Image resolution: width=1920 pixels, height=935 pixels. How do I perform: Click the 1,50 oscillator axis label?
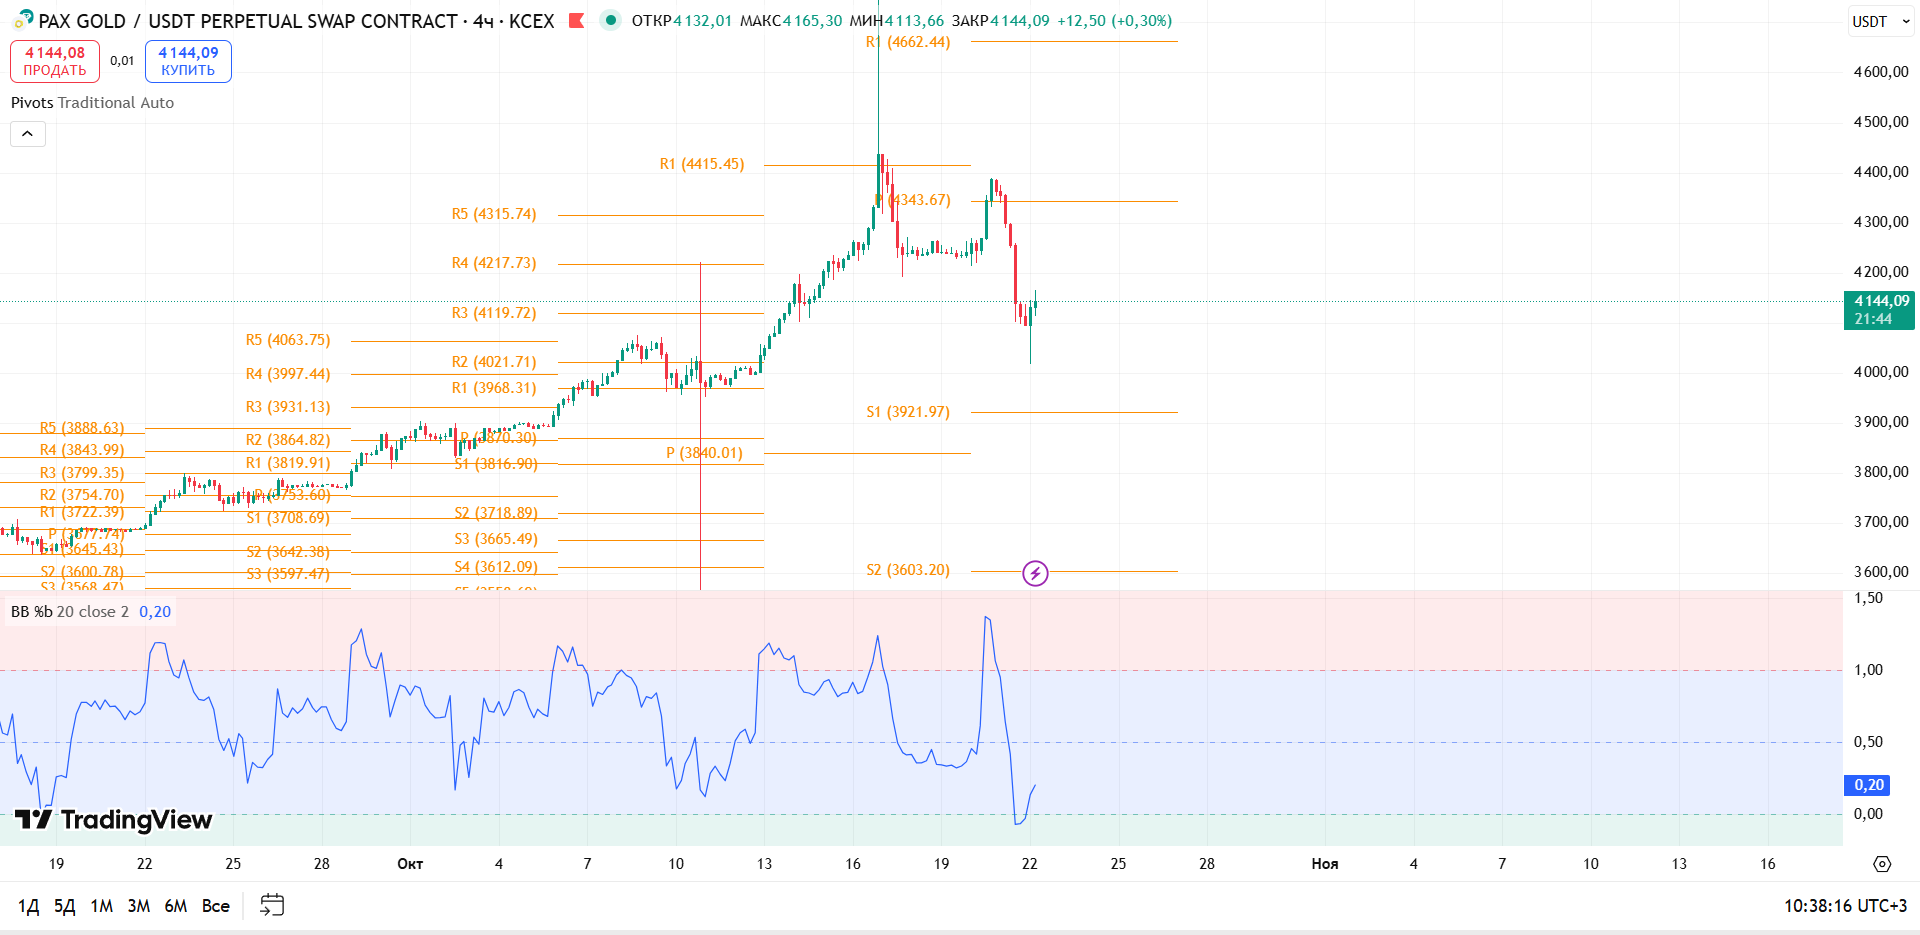tap(1868, 598)
